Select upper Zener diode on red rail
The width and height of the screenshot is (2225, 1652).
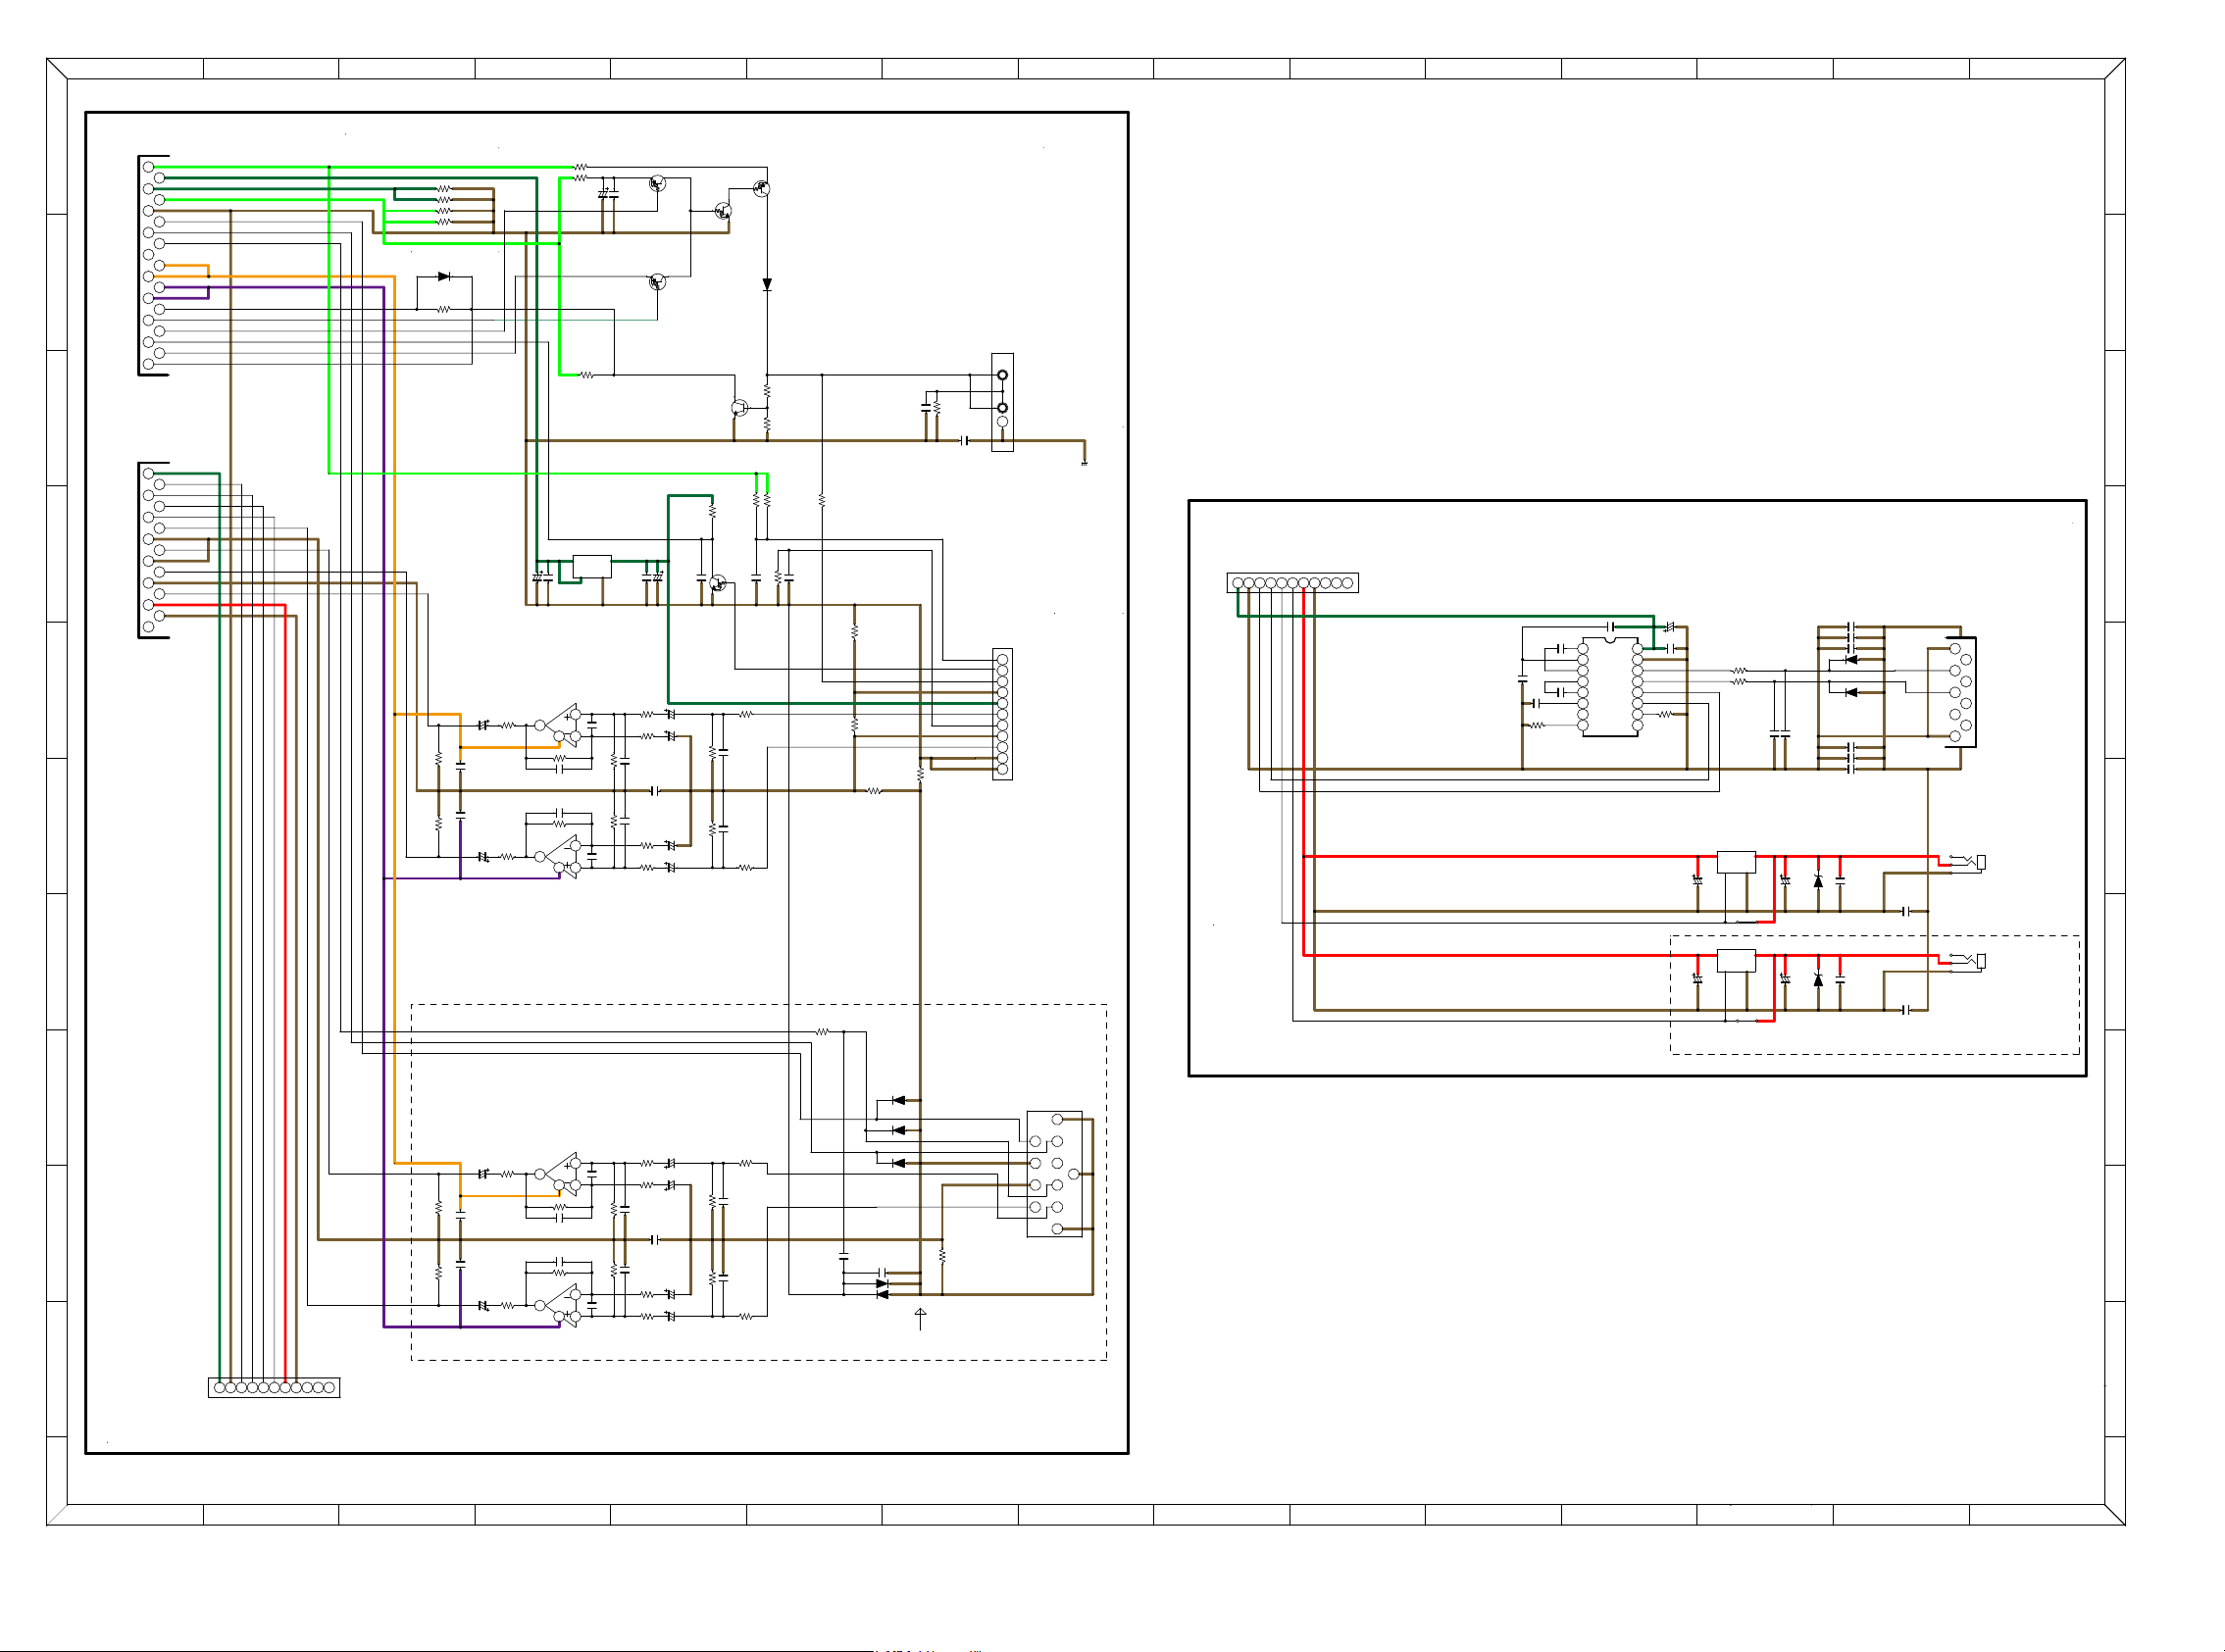(1818, 881)
